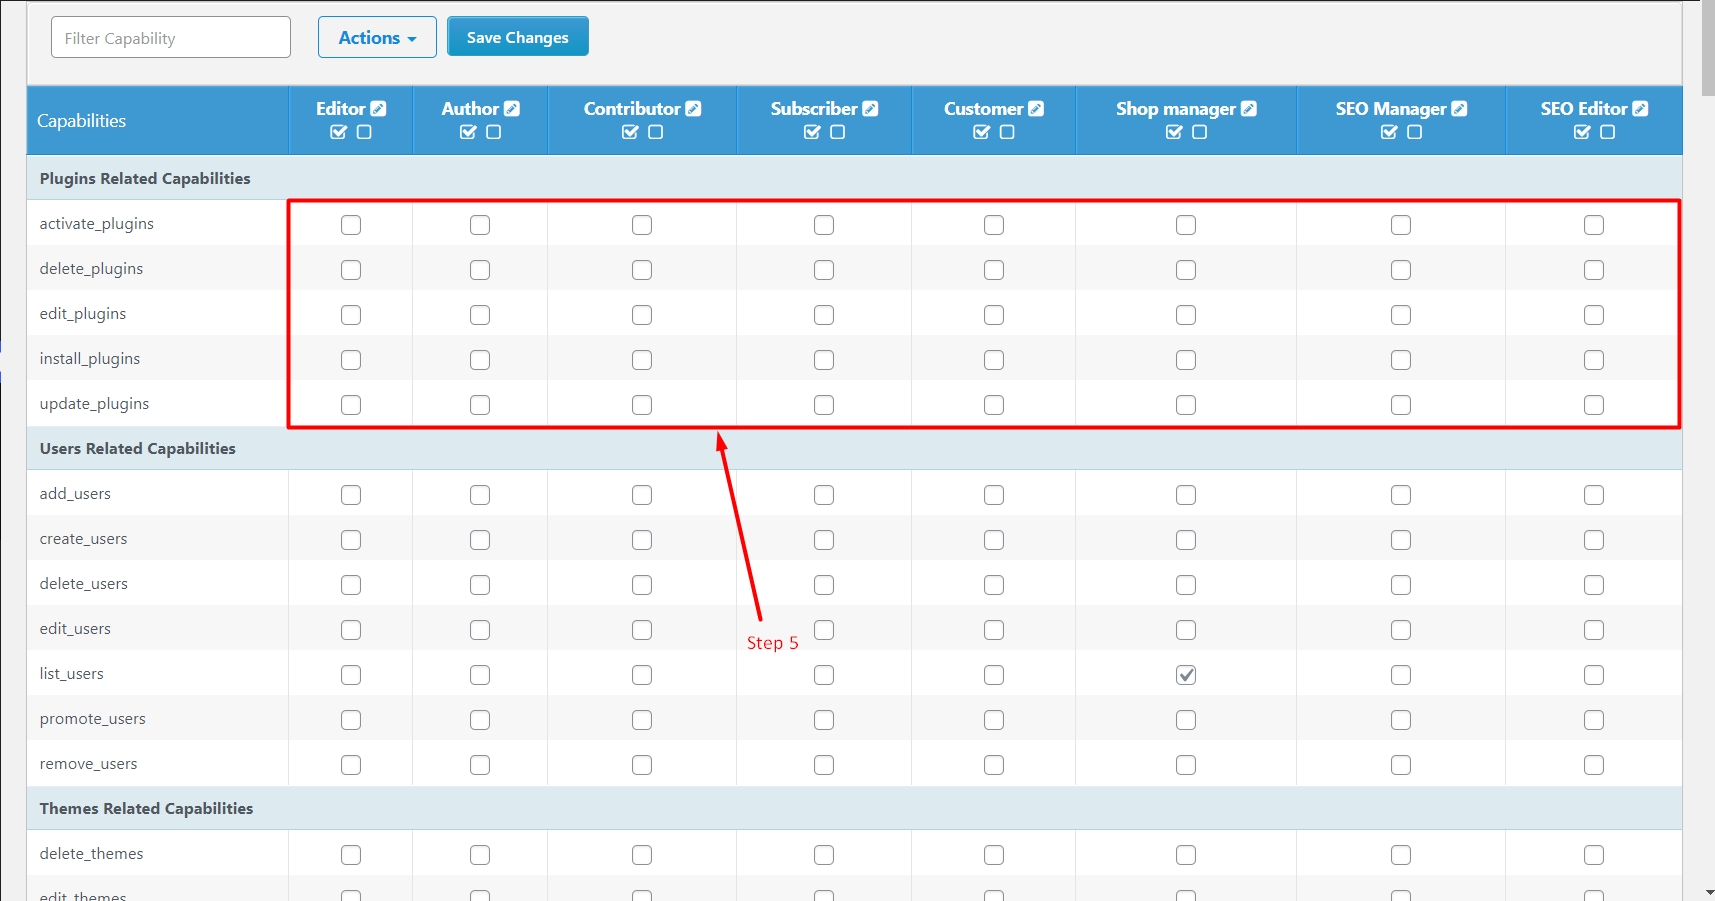Select the remove_users capability label
1715x901 pixels.
pyautogui.click(x=88, y=764)
